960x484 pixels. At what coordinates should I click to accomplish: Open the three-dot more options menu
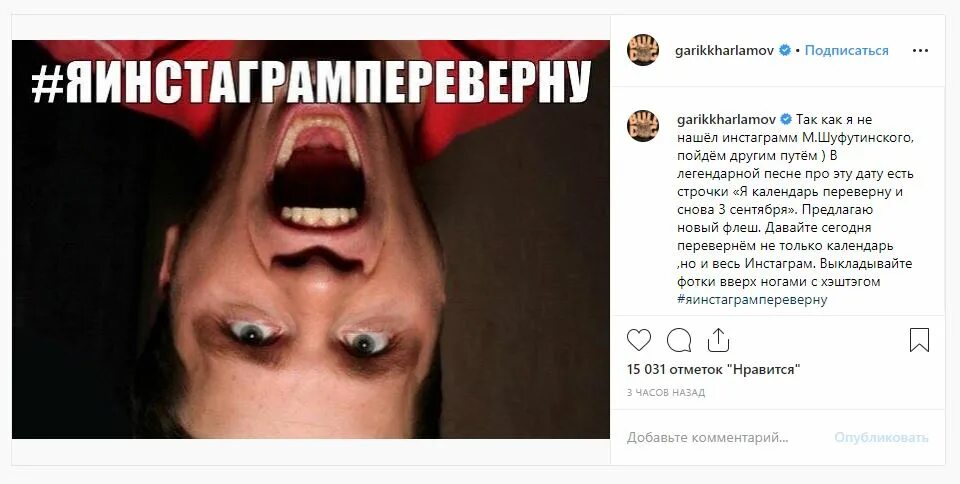[x=920, y=51]
